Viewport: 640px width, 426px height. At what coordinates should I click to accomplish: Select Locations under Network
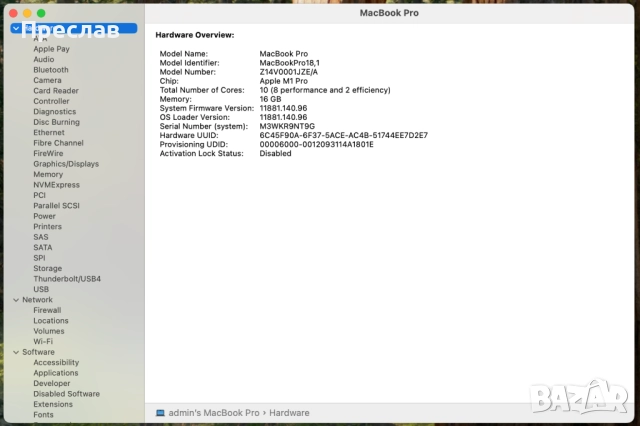(x=51, y=321)
